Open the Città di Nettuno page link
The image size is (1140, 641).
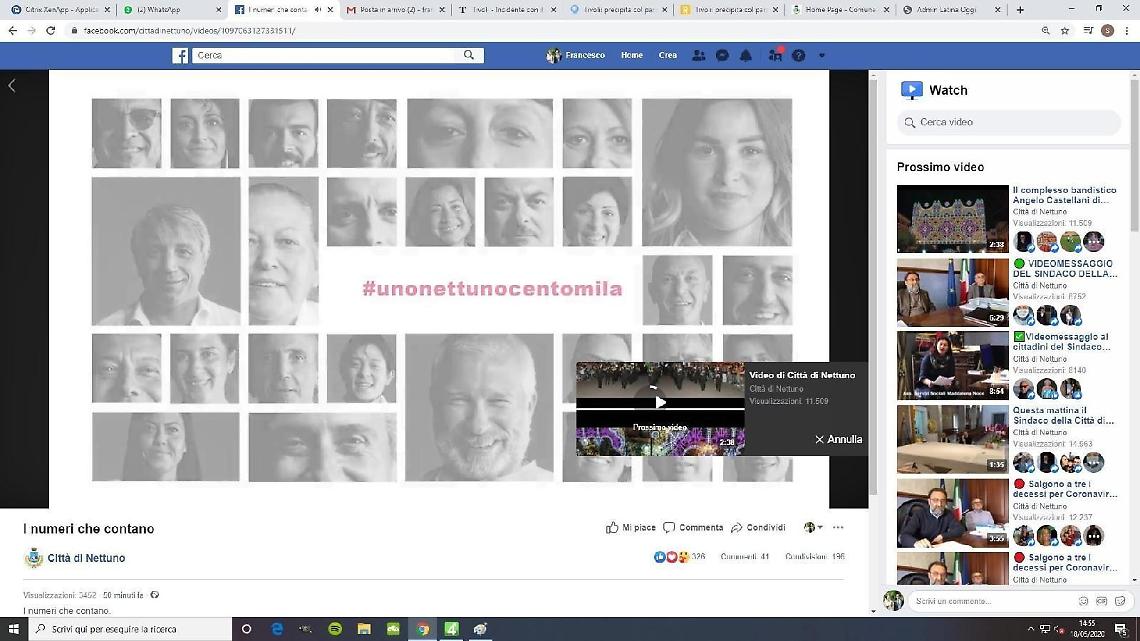(x=86, y=558)
